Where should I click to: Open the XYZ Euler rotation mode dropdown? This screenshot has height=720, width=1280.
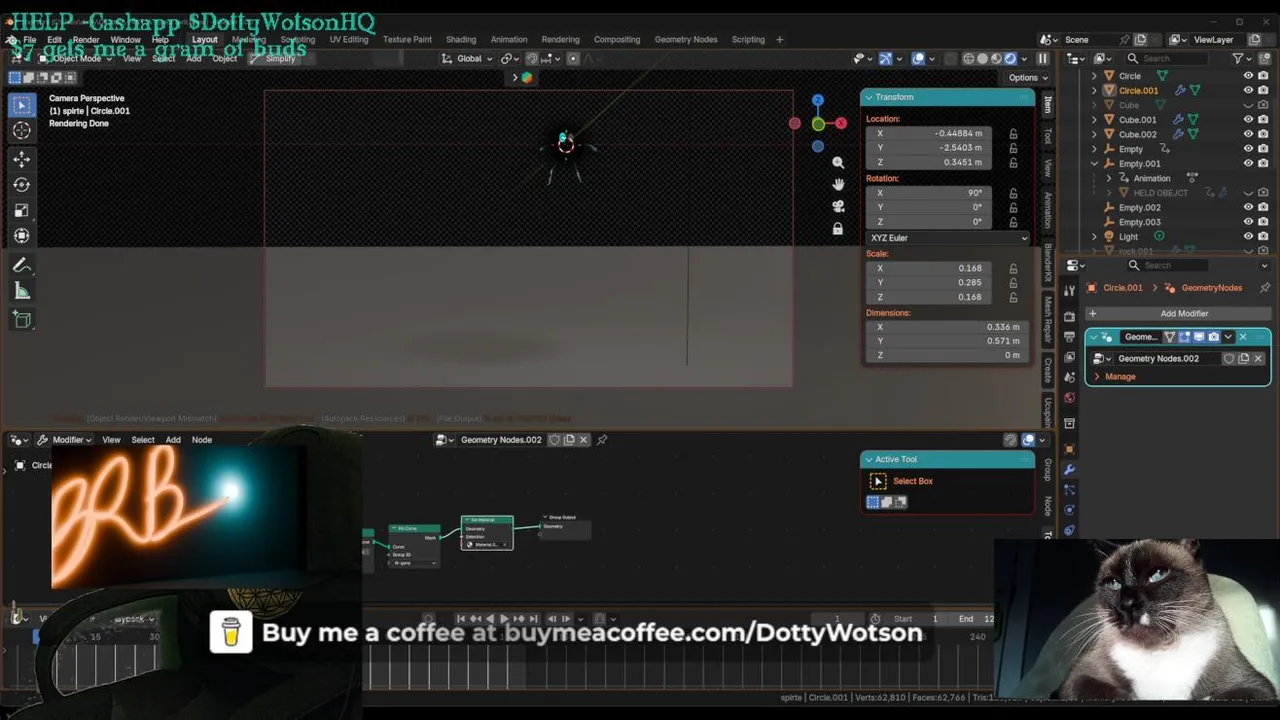pos(947,238)
